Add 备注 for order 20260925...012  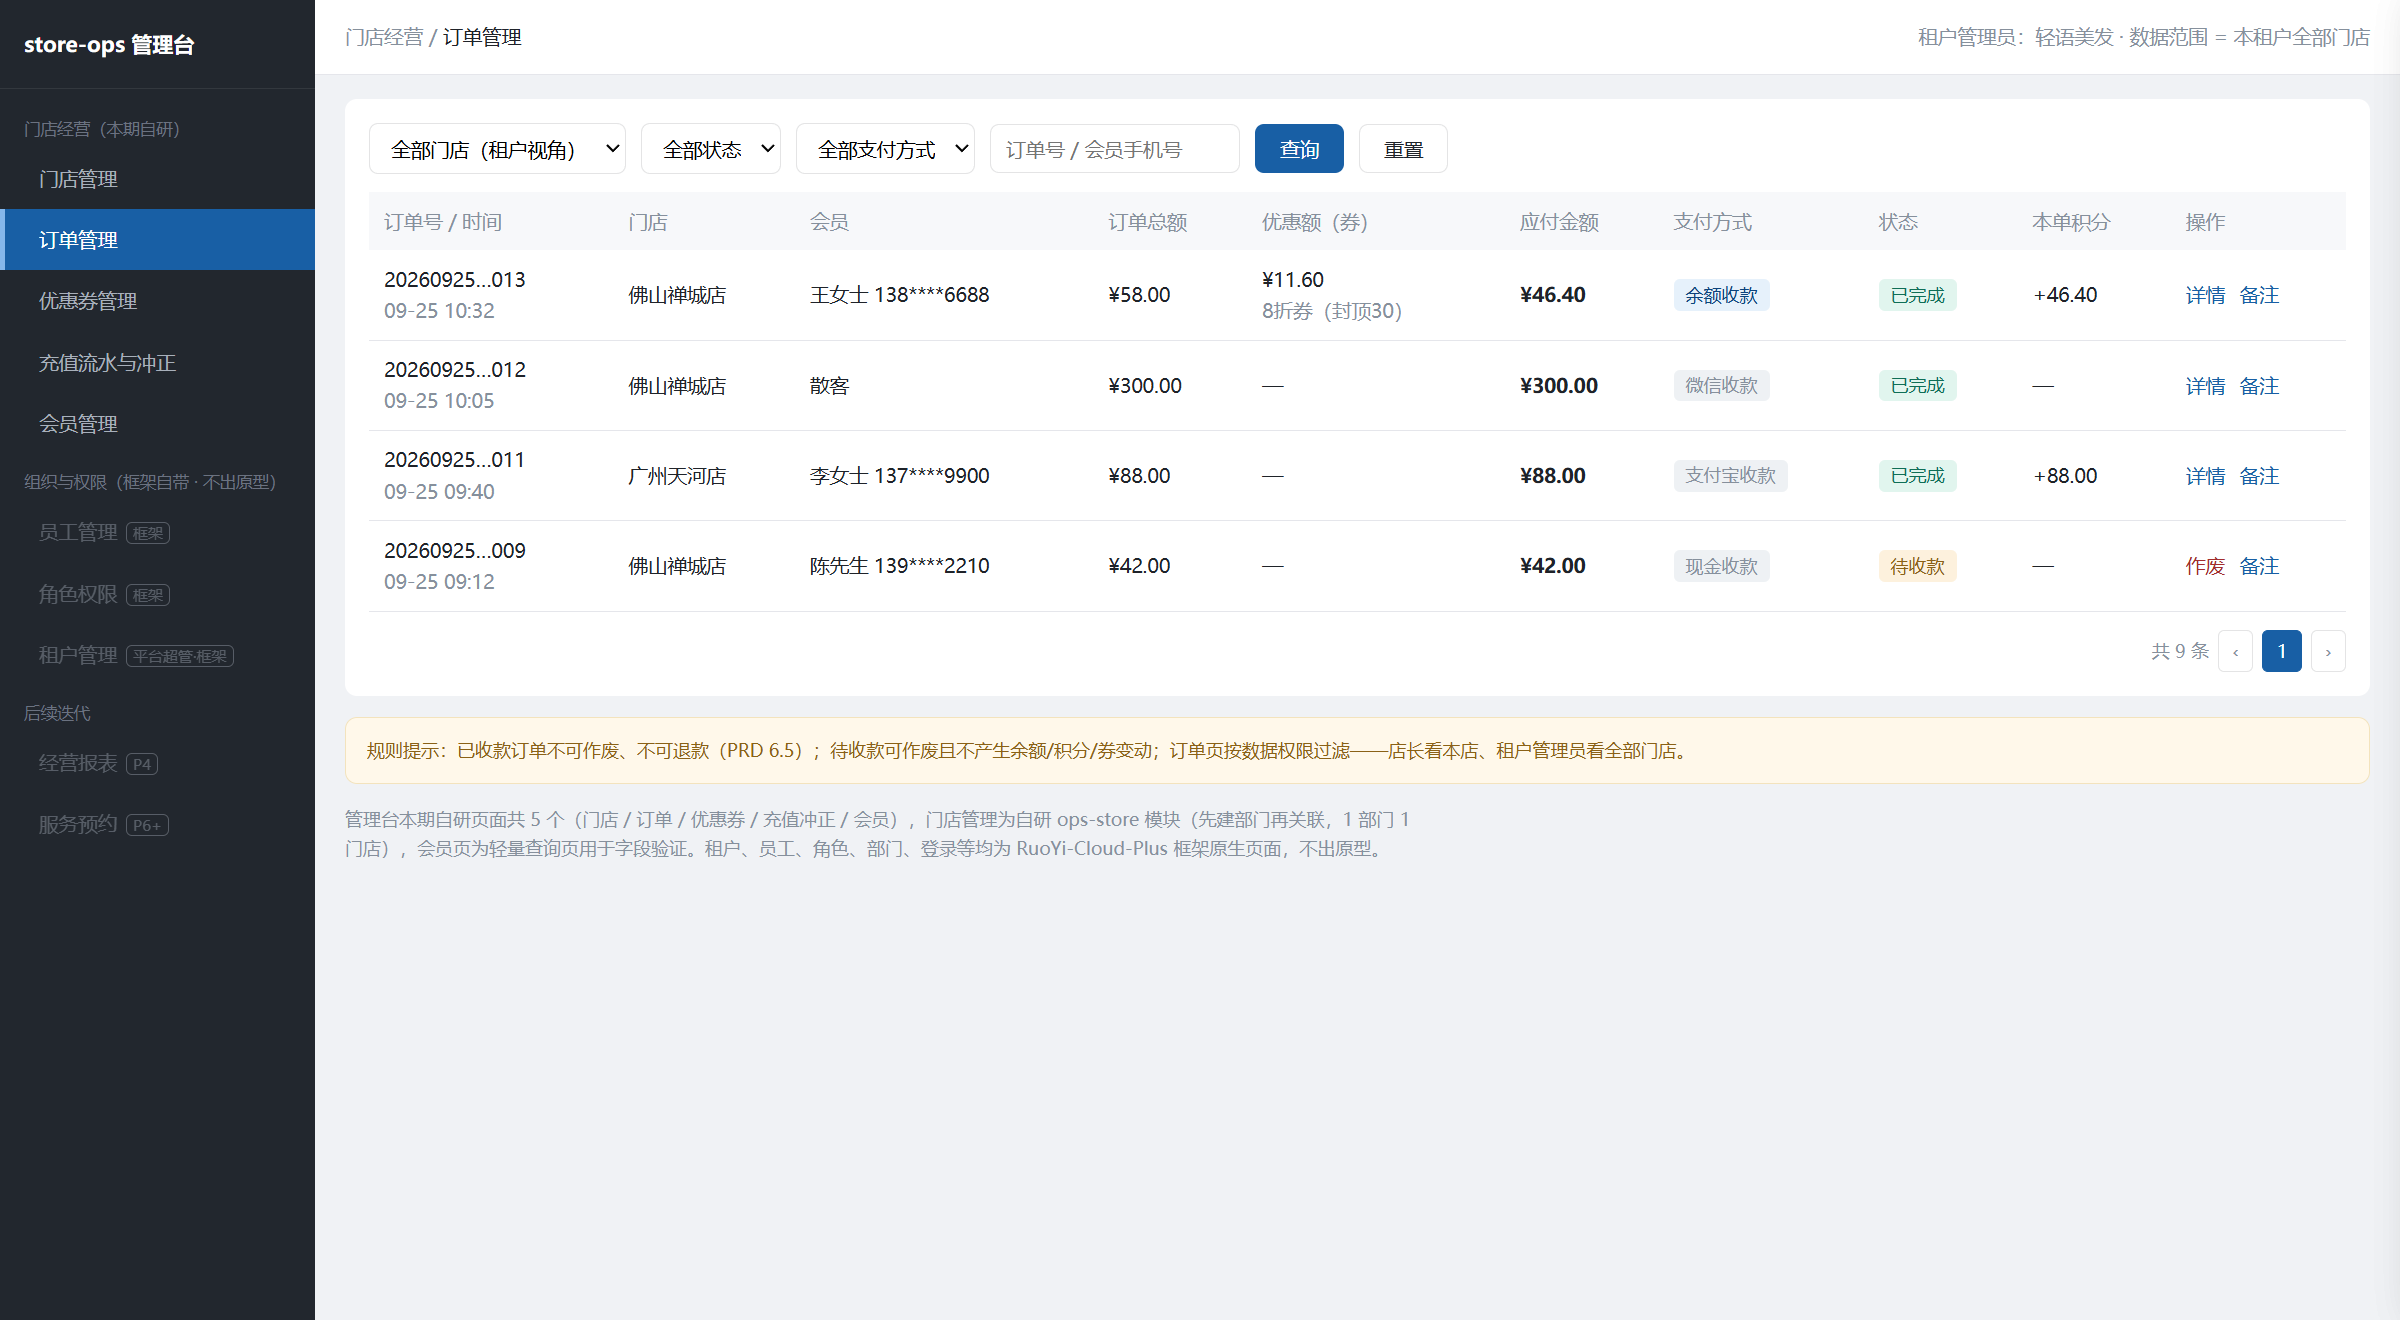2259,386
